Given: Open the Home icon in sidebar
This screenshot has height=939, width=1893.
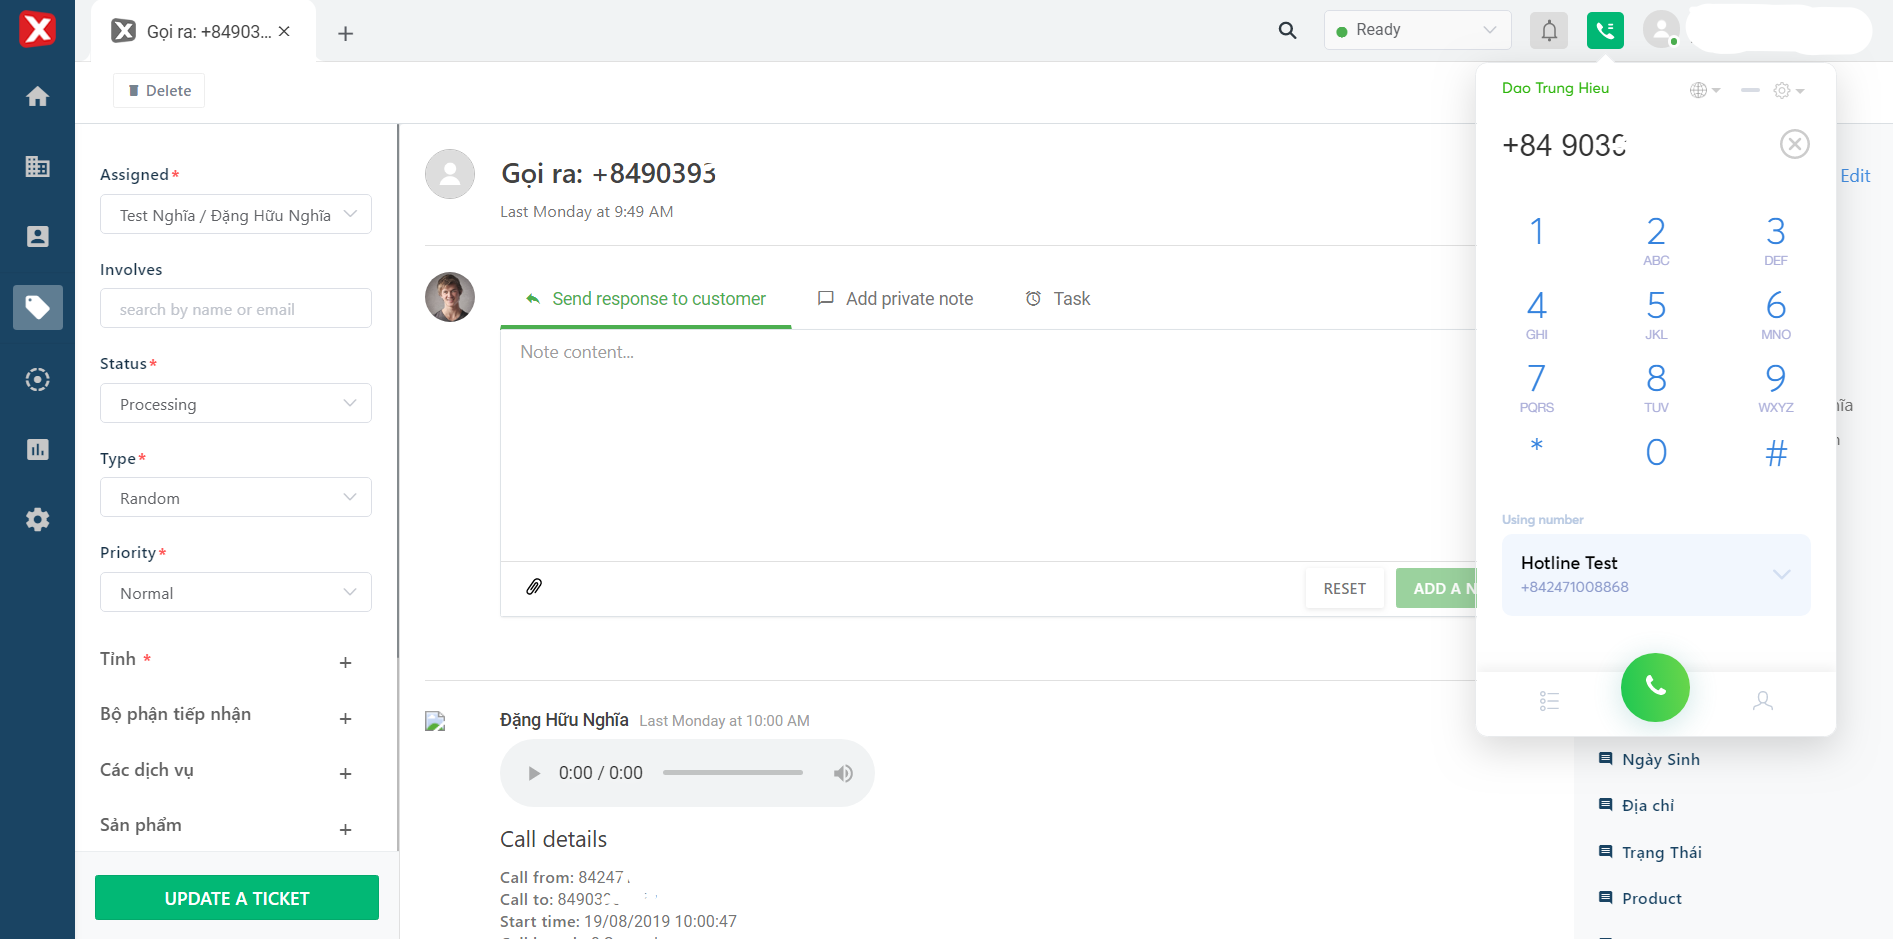Looking at the screenshot, I should tap(37, 97).
